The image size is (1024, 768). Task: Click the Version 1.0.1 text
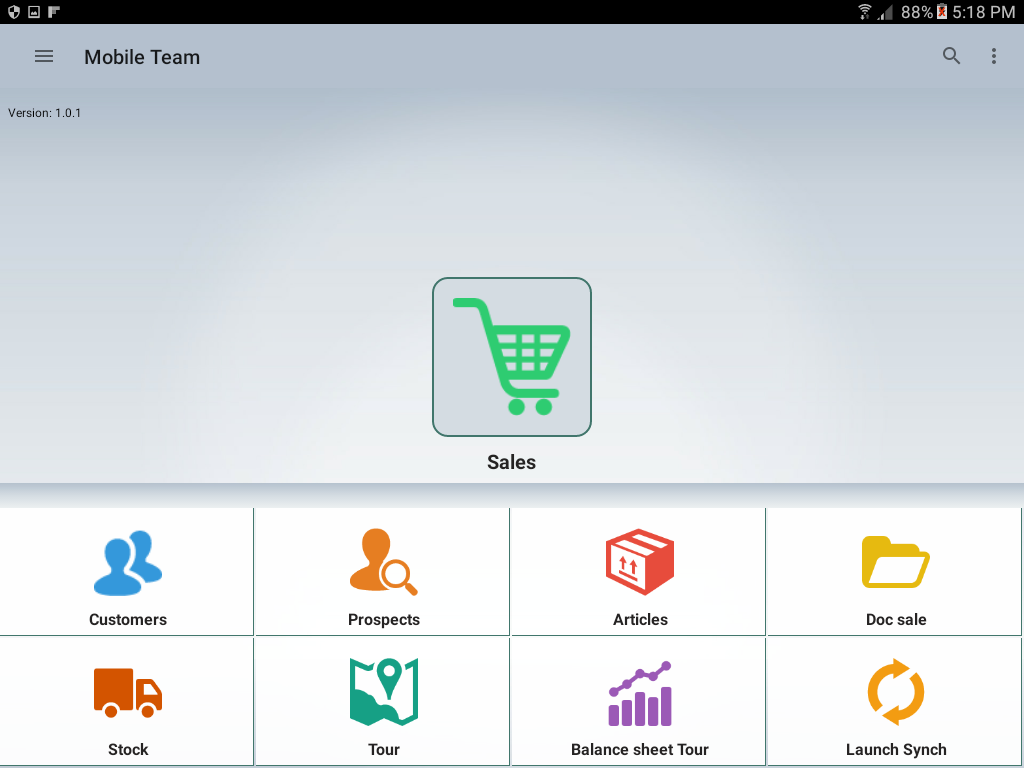(x=44, y=113)
